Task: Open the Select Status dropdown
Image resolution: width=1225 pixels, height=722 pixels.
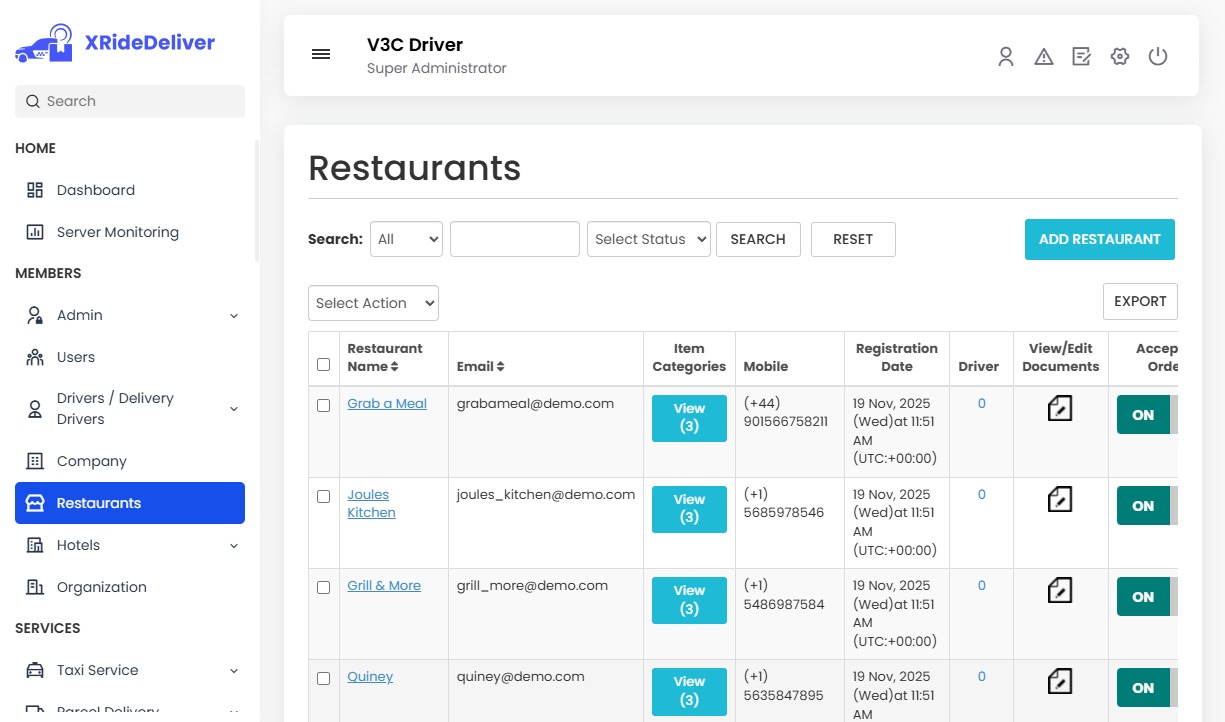Action: click(648, 239)
